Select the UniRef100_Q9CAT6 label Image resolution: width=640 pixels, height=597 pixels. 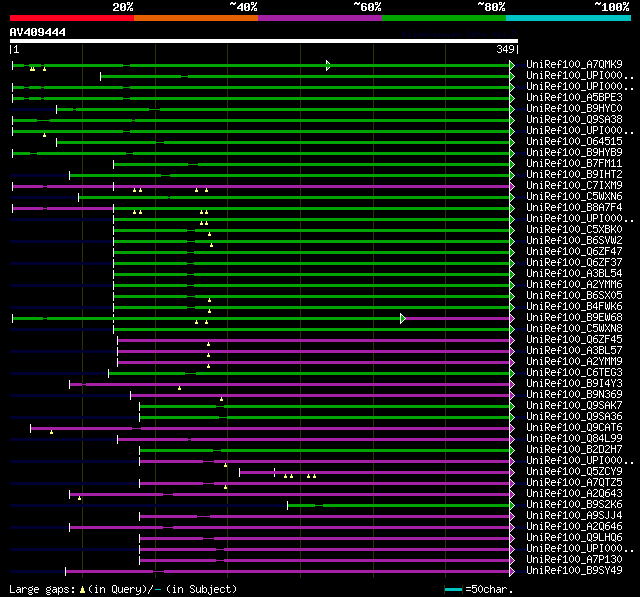[x=574, y=428]
